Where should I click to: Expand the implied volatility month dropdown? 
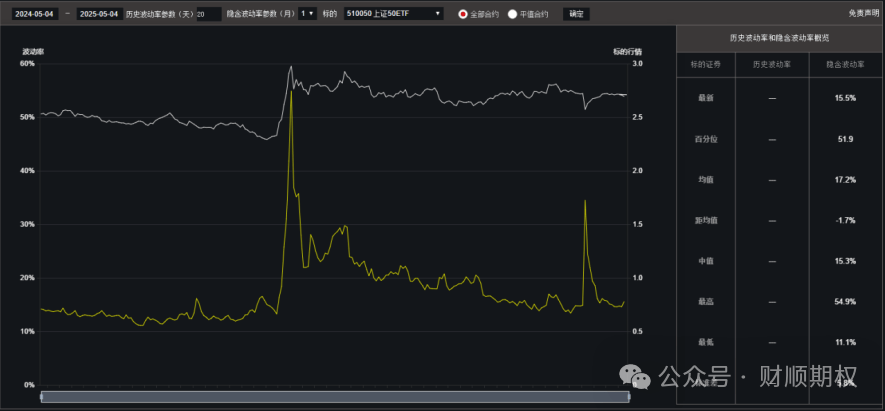(307, 14)
